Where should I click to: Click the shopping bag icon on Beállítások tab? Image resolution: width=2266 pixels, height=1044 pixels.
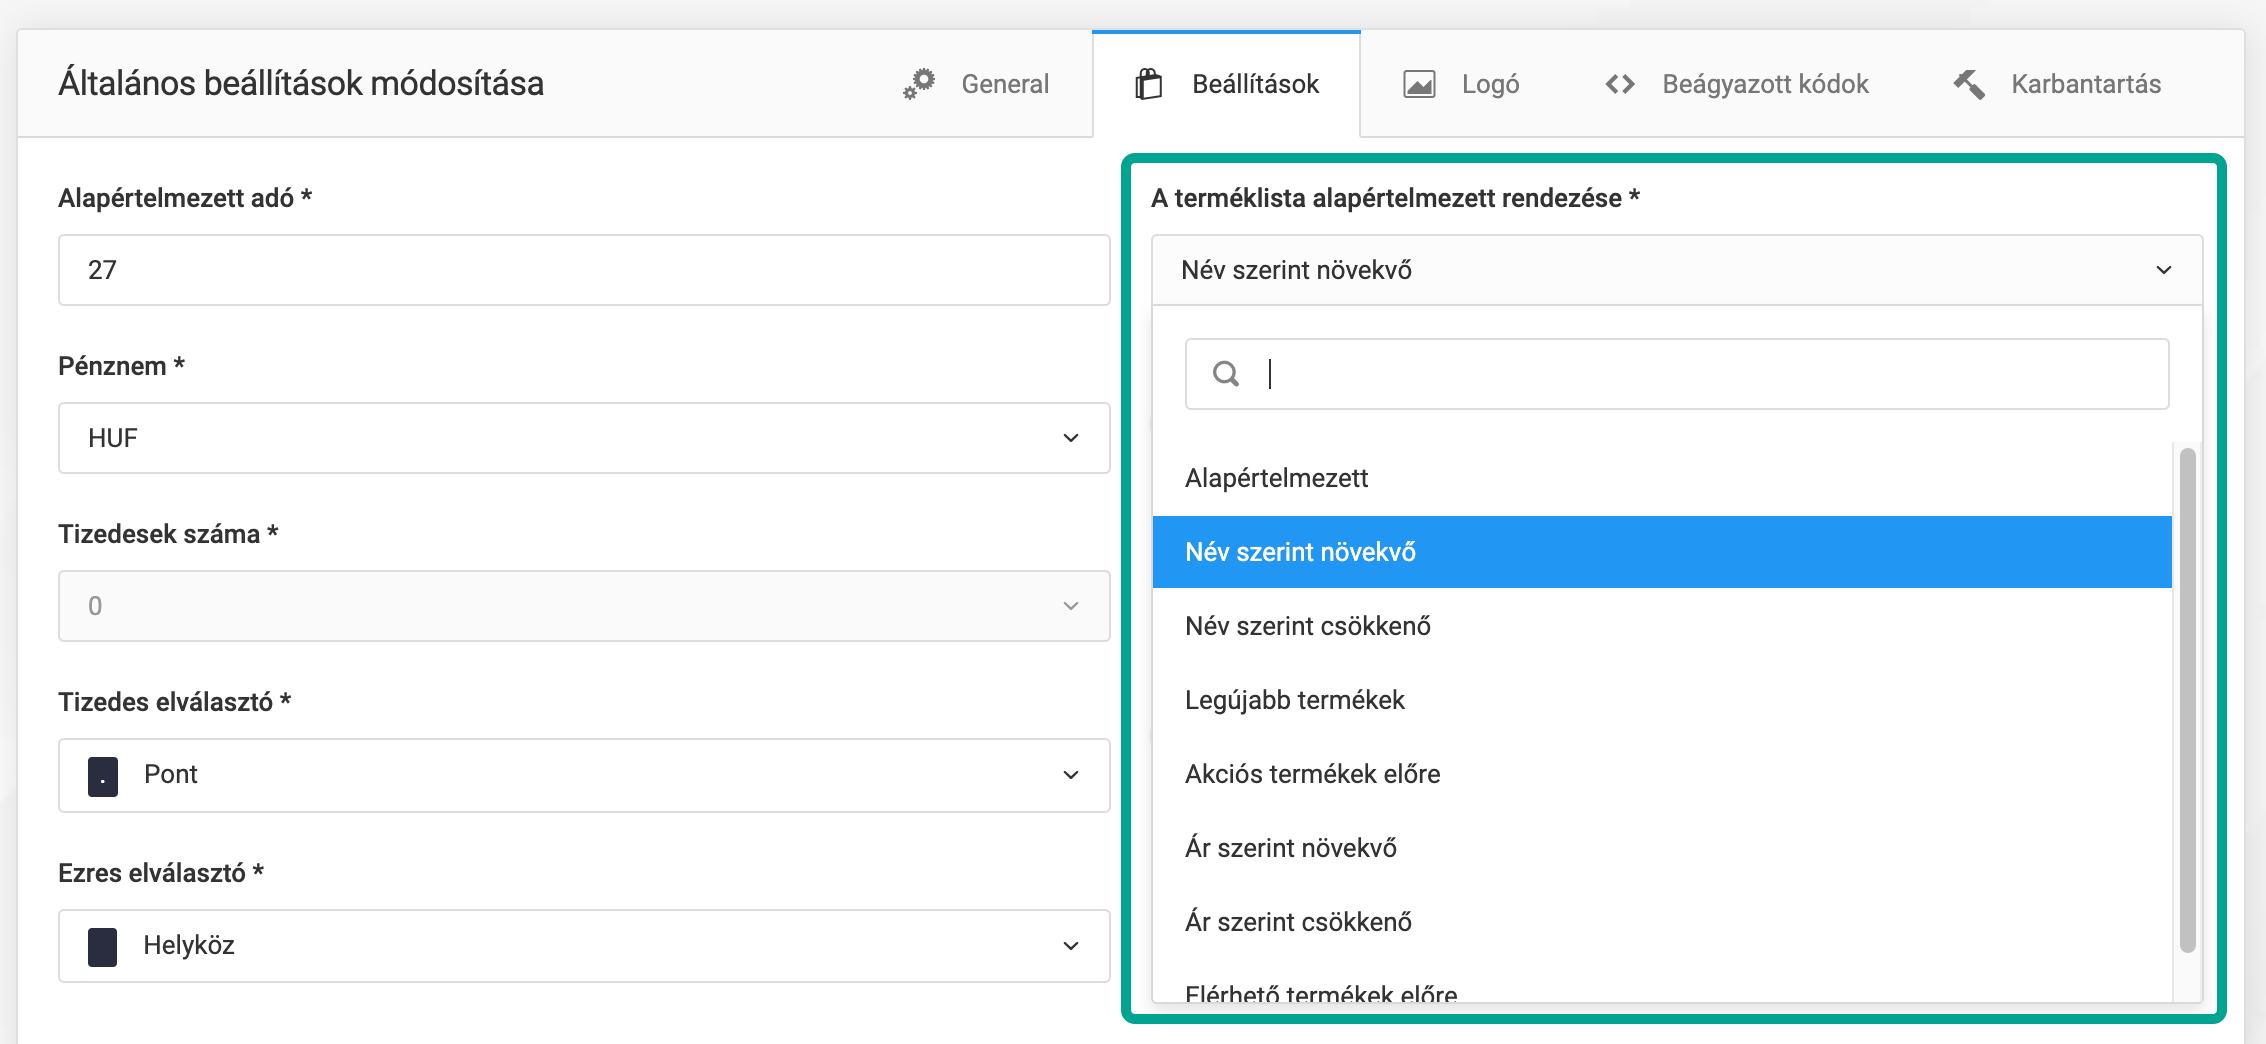click(x=1150, y=82)
